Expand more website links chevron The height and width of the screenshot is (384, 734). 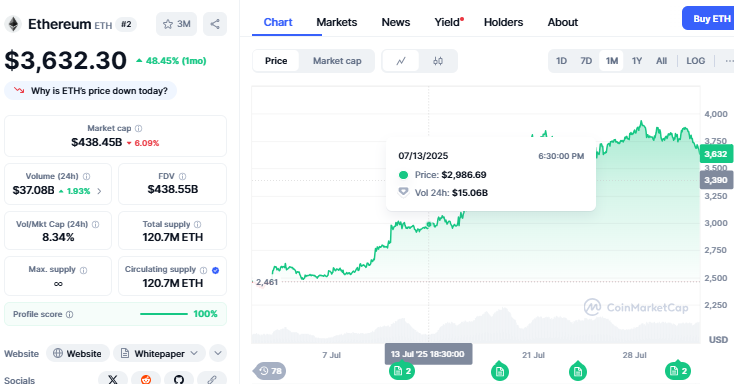pos(218,353)
